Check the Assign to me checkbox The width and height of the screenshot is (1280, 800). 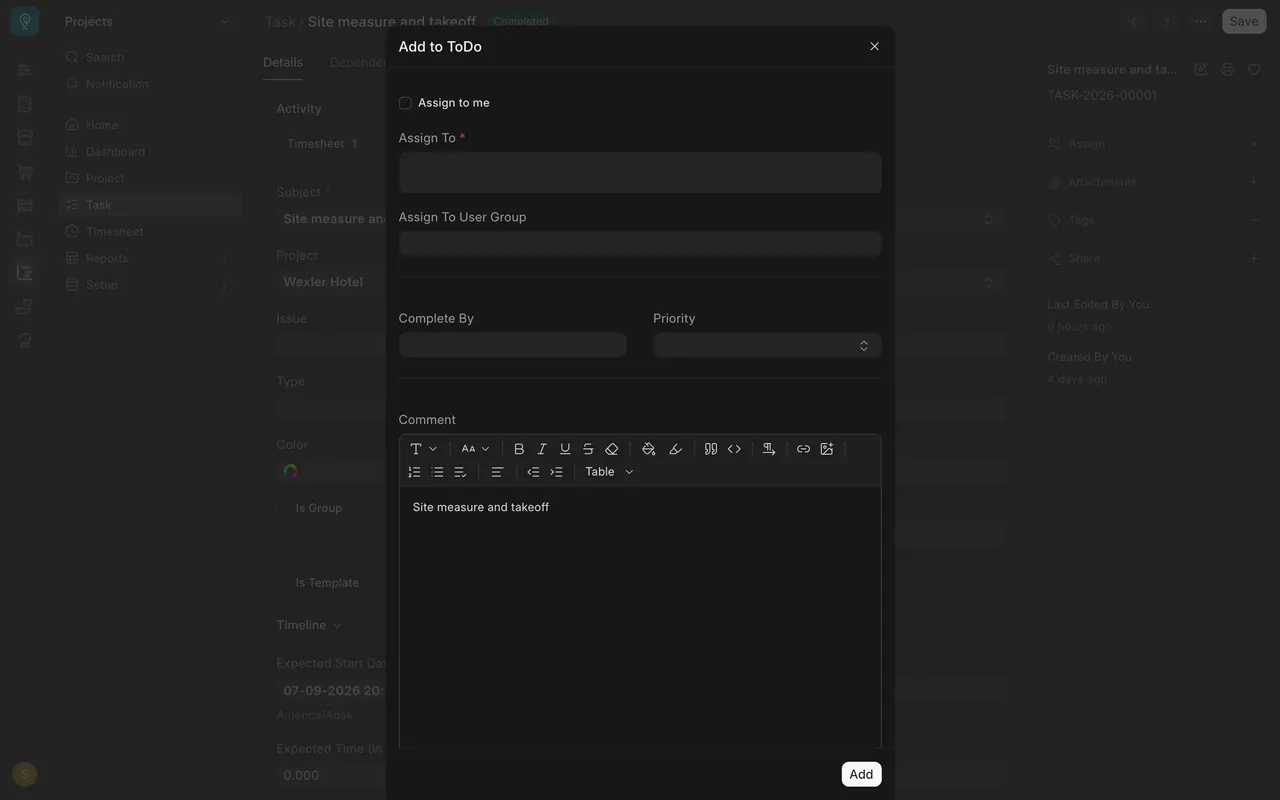pyautogui.click(x=405, y=103)
